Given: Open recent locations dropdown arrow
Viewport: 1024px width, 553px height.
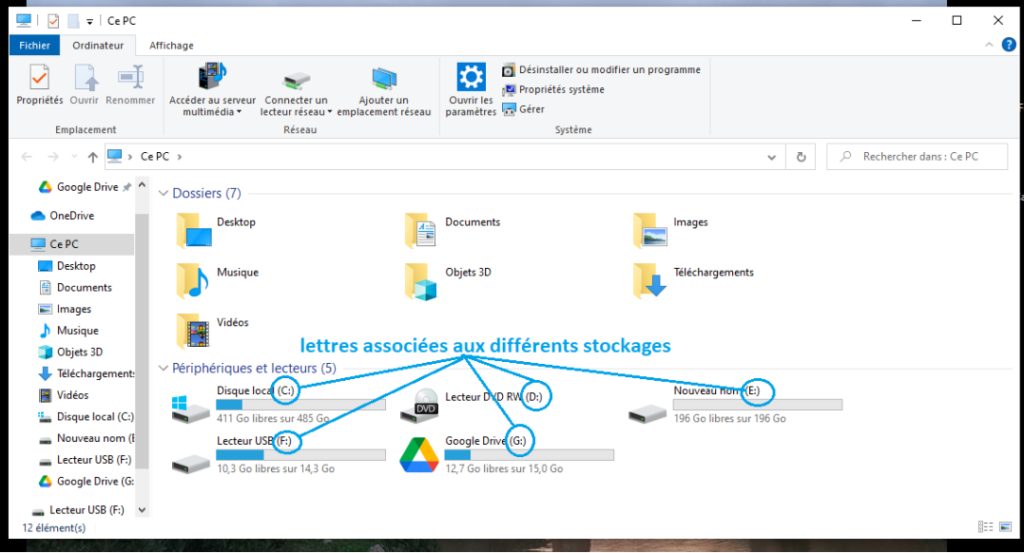Looking at the screenshot, I should pyautogui.click(x=74, y=157).
